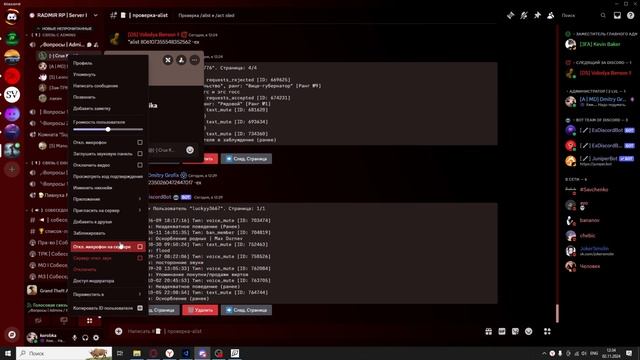640x360 pixels.
Task: Open the inbox icon
Action: click(617, 16)
